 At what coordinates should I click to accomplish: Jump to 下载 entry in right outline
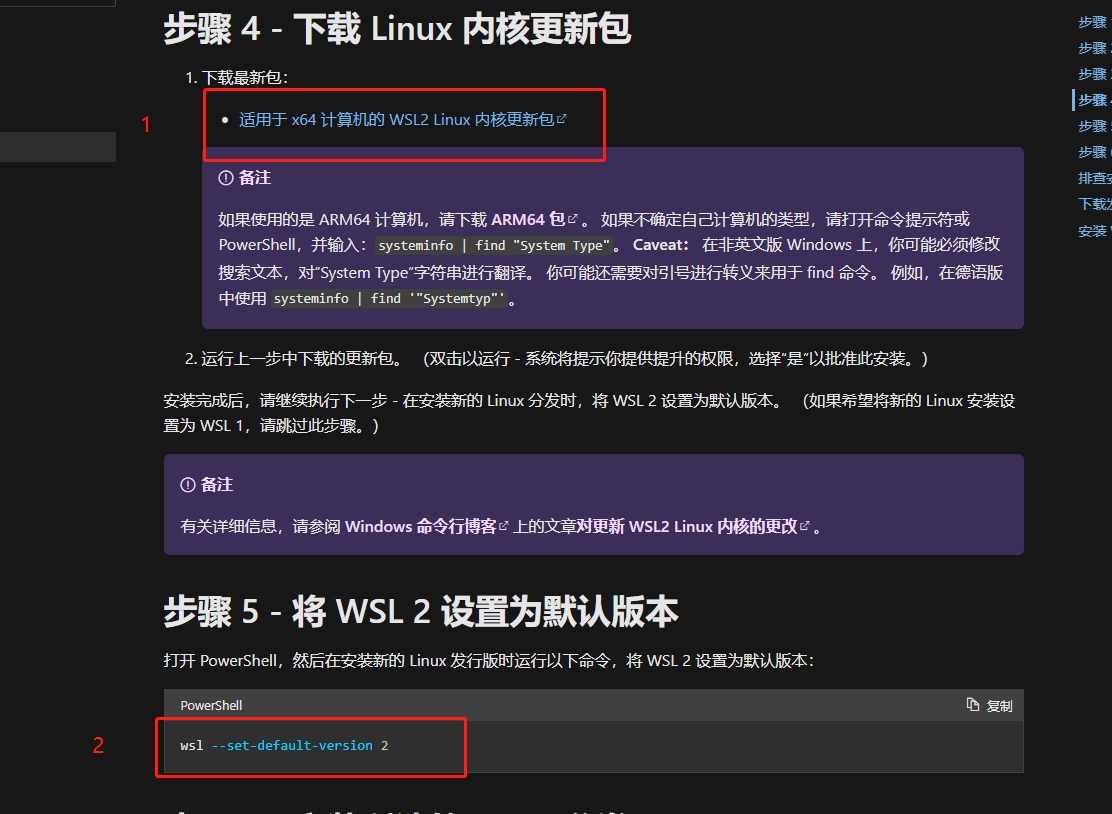click(1094, 204)
